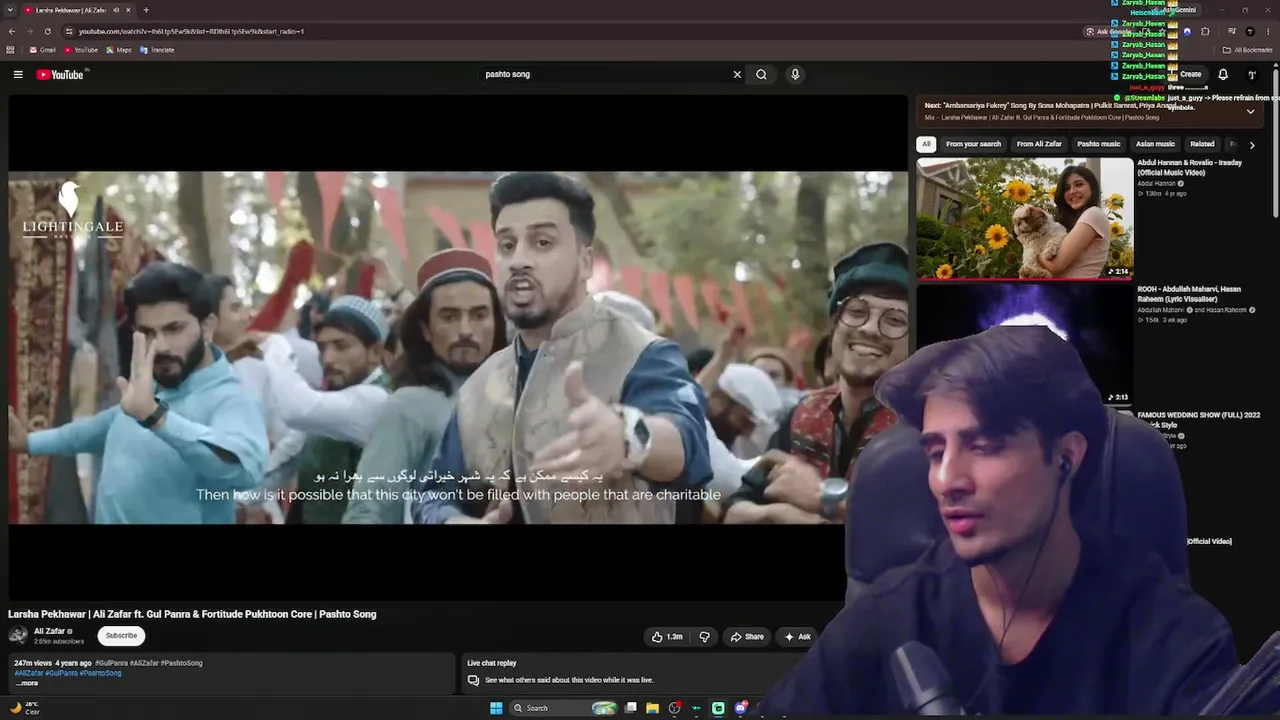Select the Pashto music chip

point(1098,144)
